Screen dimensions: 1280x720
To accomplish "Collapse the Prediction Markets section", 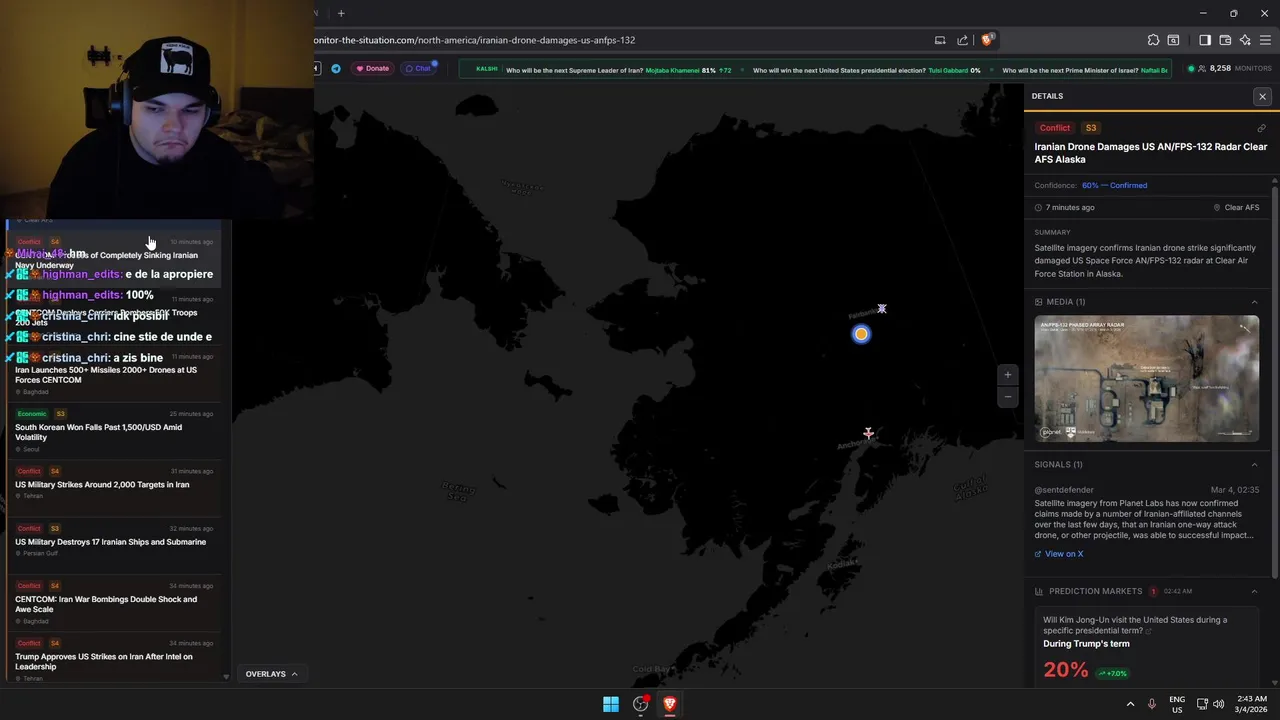I will click(x=1254, y=591).
